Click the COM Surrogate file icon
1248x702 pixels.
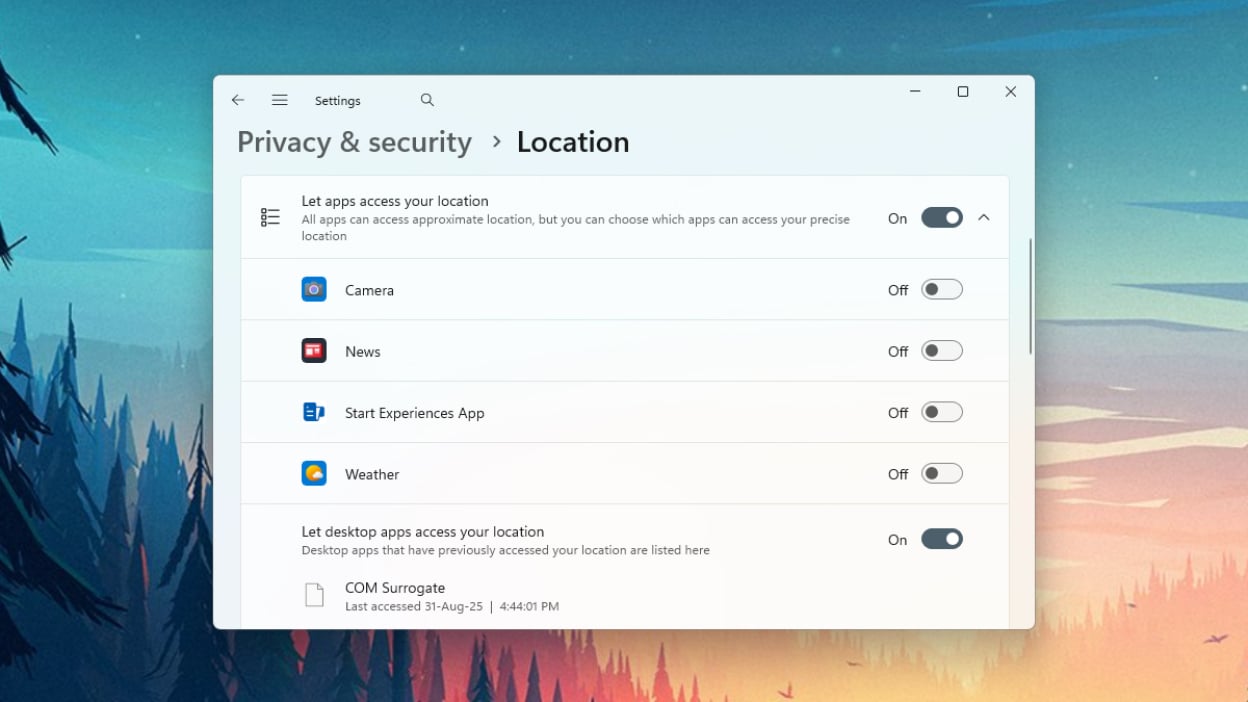(314, 596)
